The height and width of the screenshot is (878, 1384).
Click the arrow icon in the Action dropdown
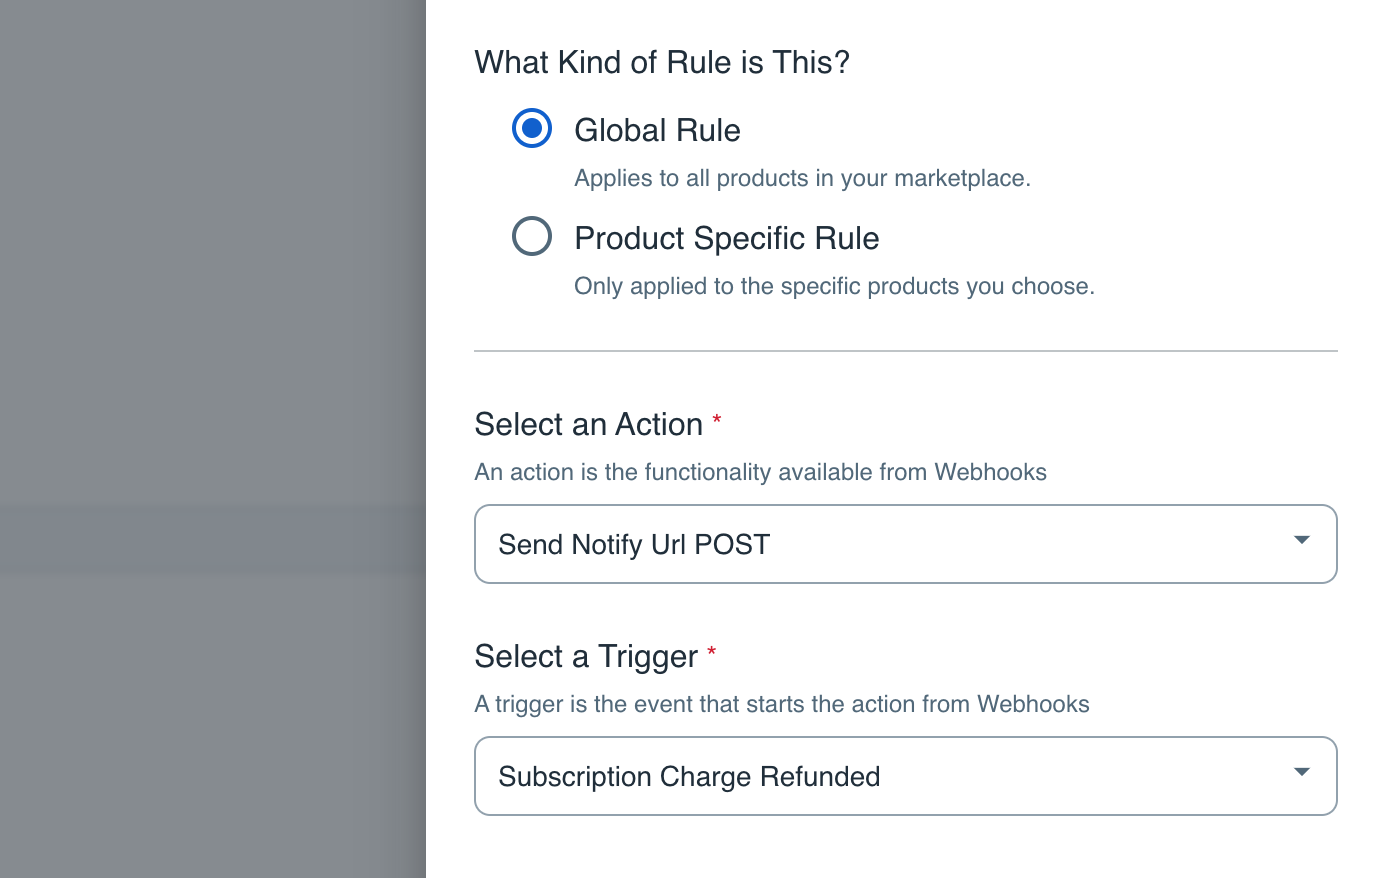point(1301,540)
